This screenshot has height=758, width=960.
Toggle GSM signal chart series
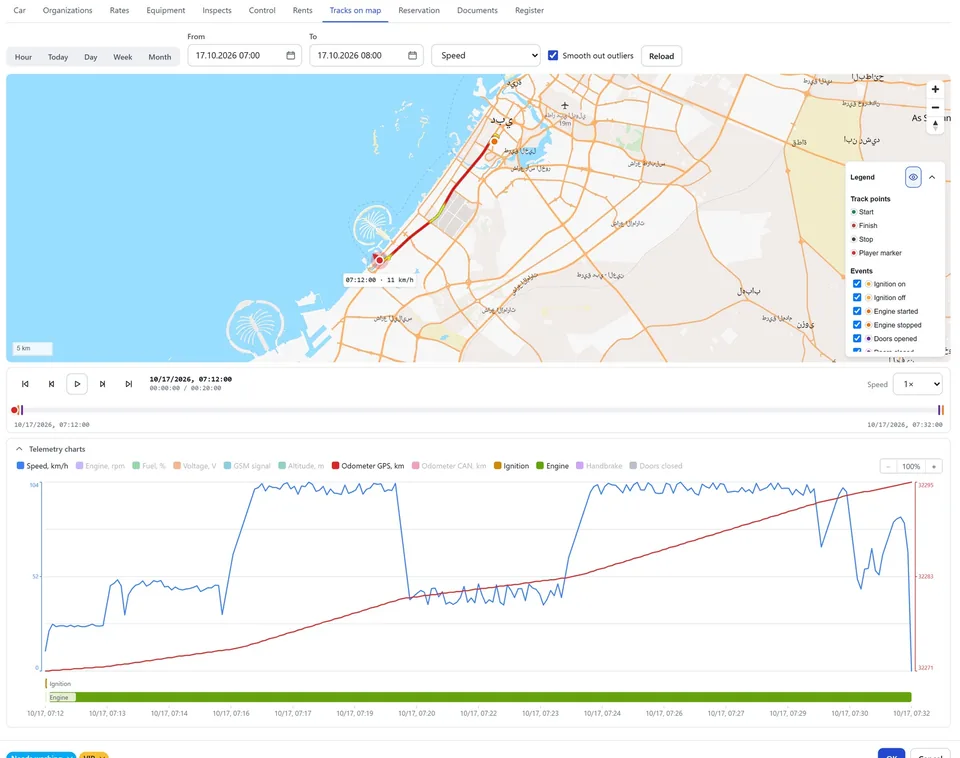pos(247,466)
